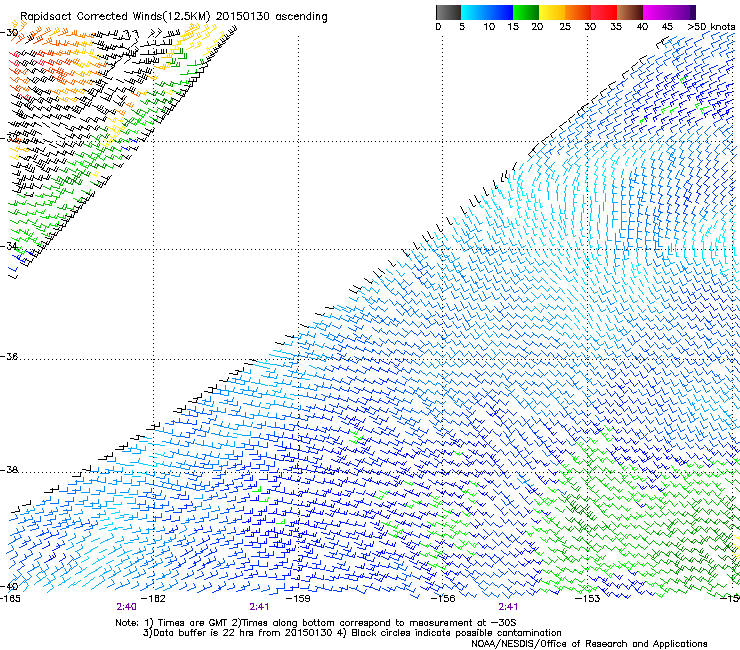Screen dimensions: 740x650
Task: Click the red 30-35 knots swatch
Action: (604, 12)
